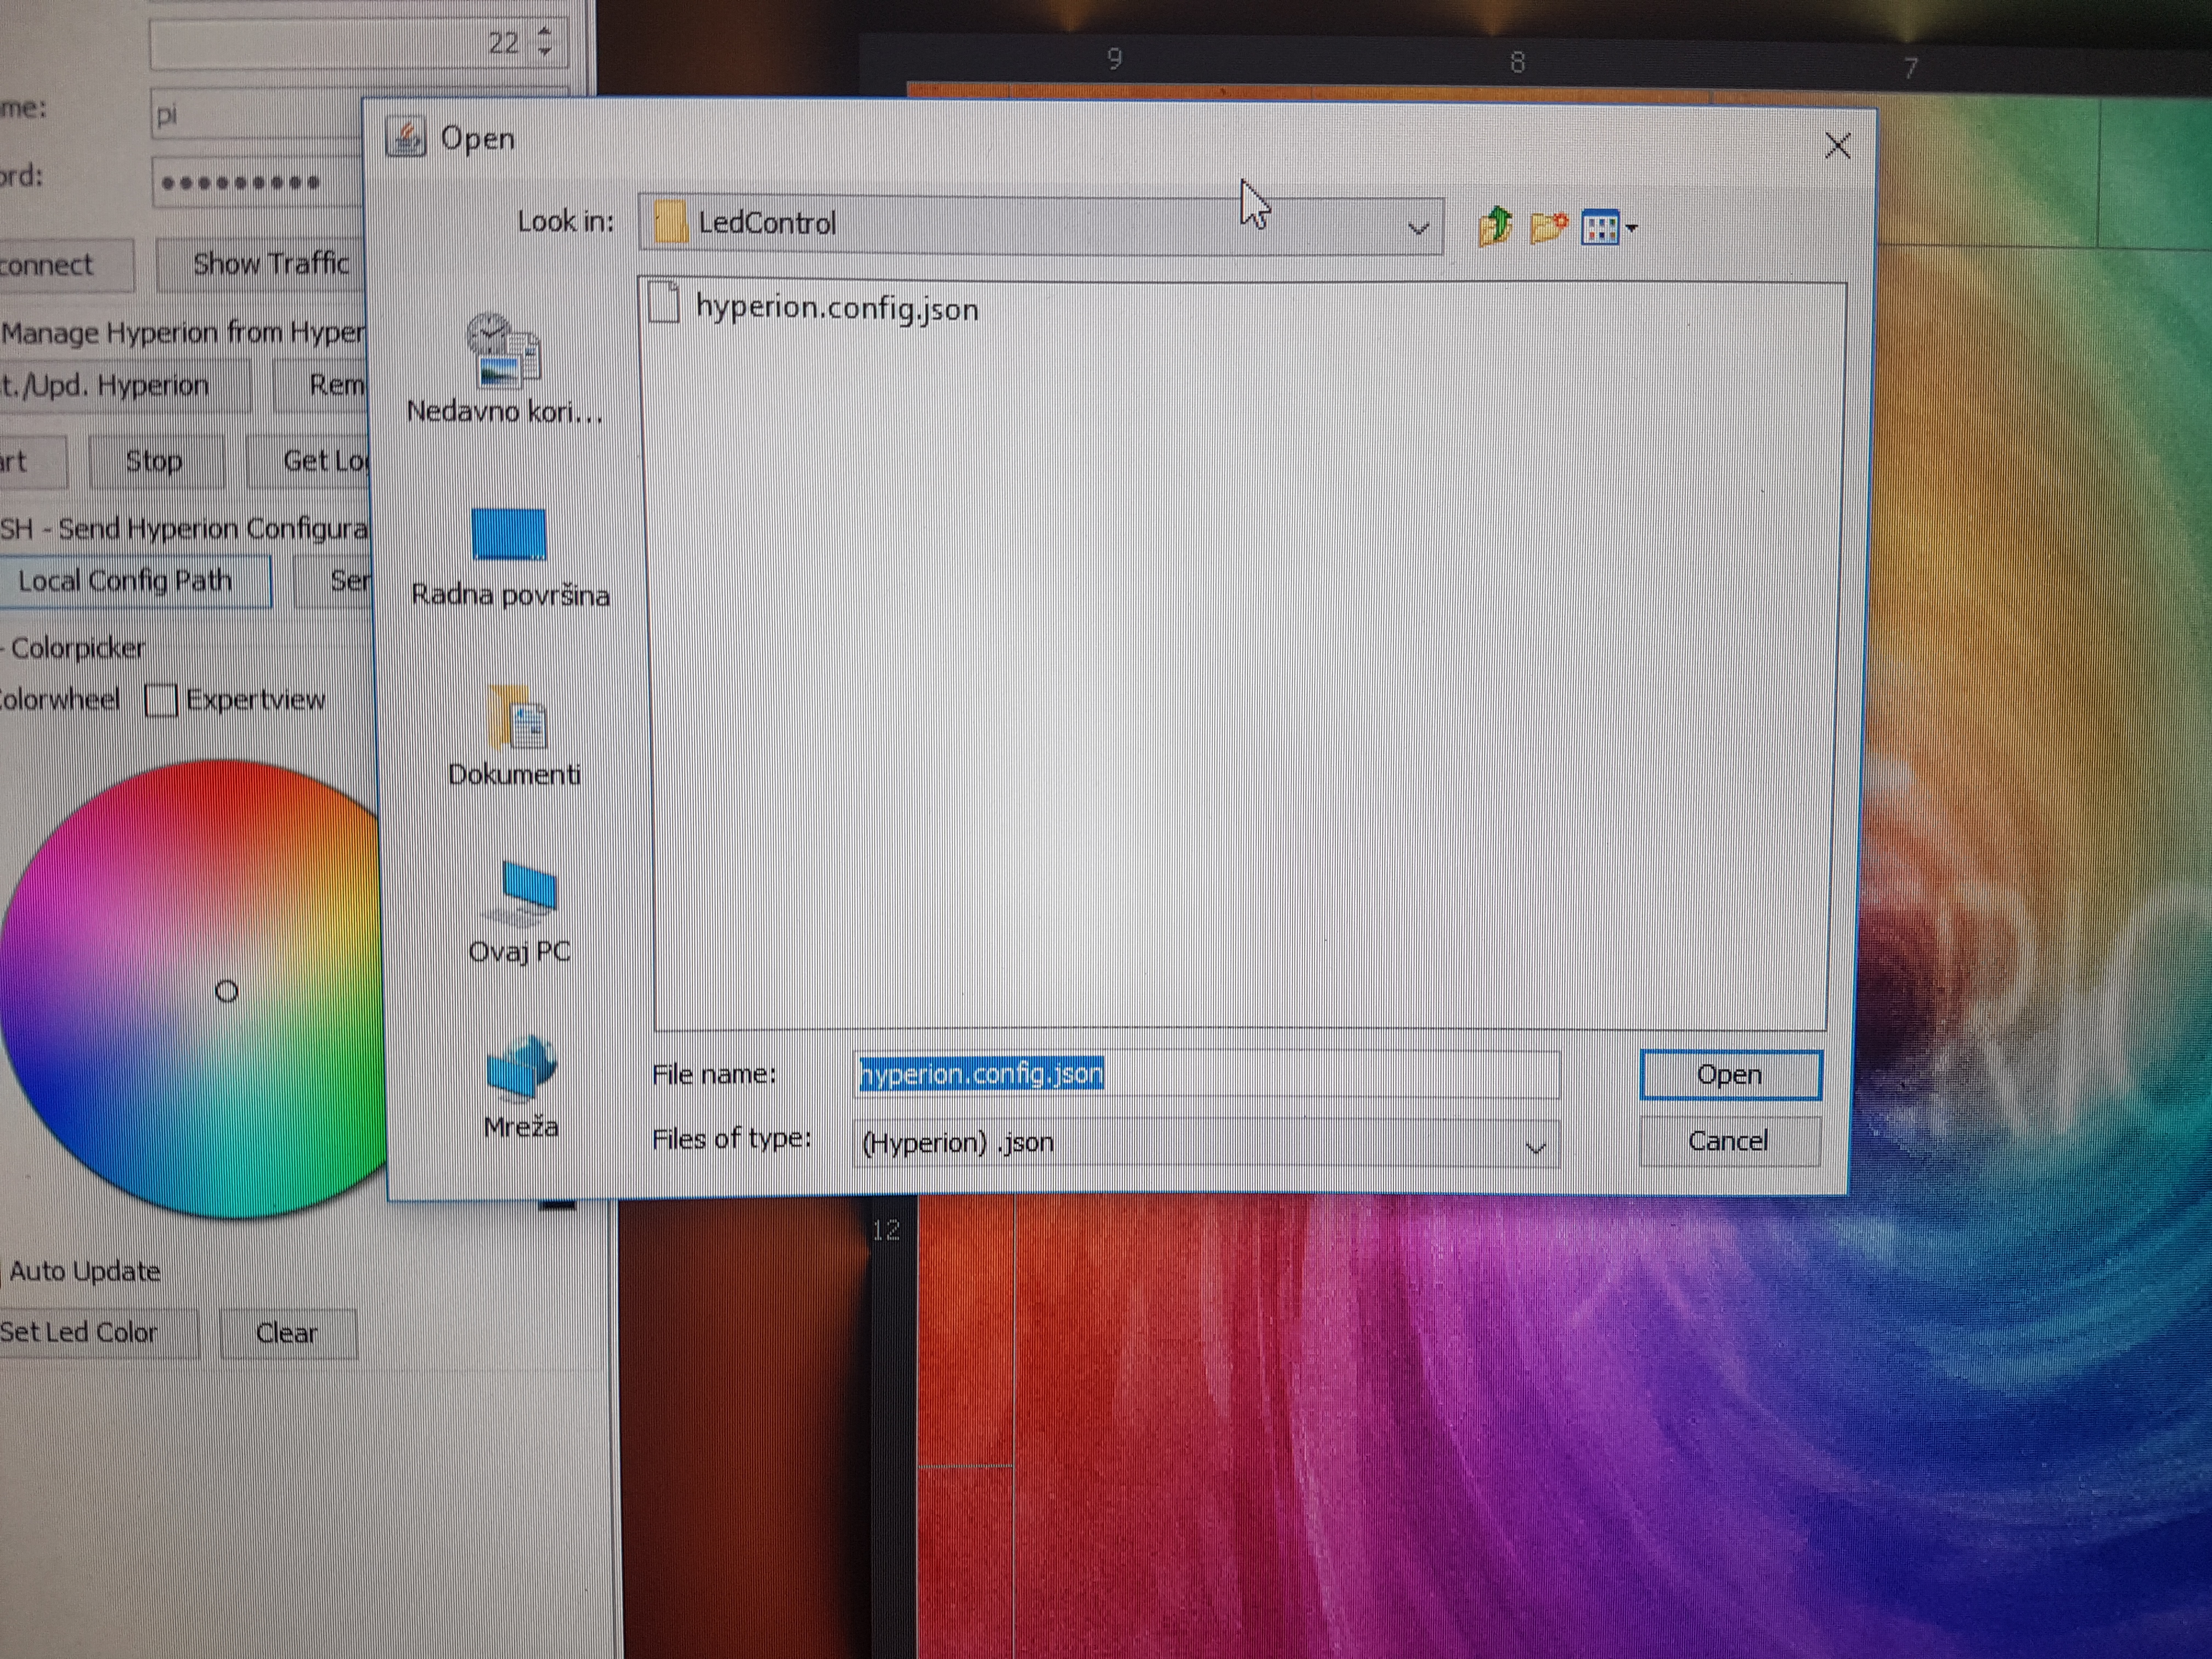Open the Dokumenti folder shortcut

tap(515, 735)
